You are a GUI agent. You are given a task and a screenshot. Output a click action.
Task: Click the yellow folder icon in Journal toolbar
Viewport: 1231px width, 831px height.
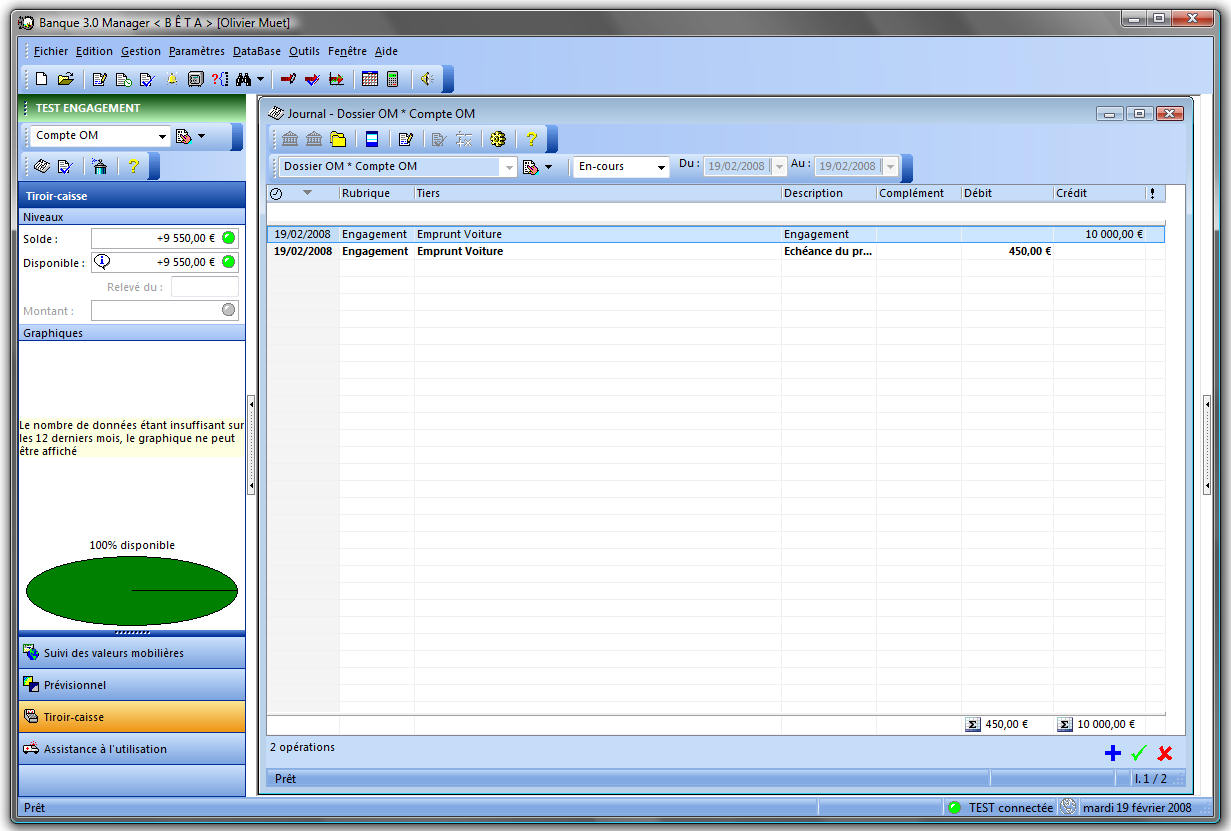coord(338,139)
